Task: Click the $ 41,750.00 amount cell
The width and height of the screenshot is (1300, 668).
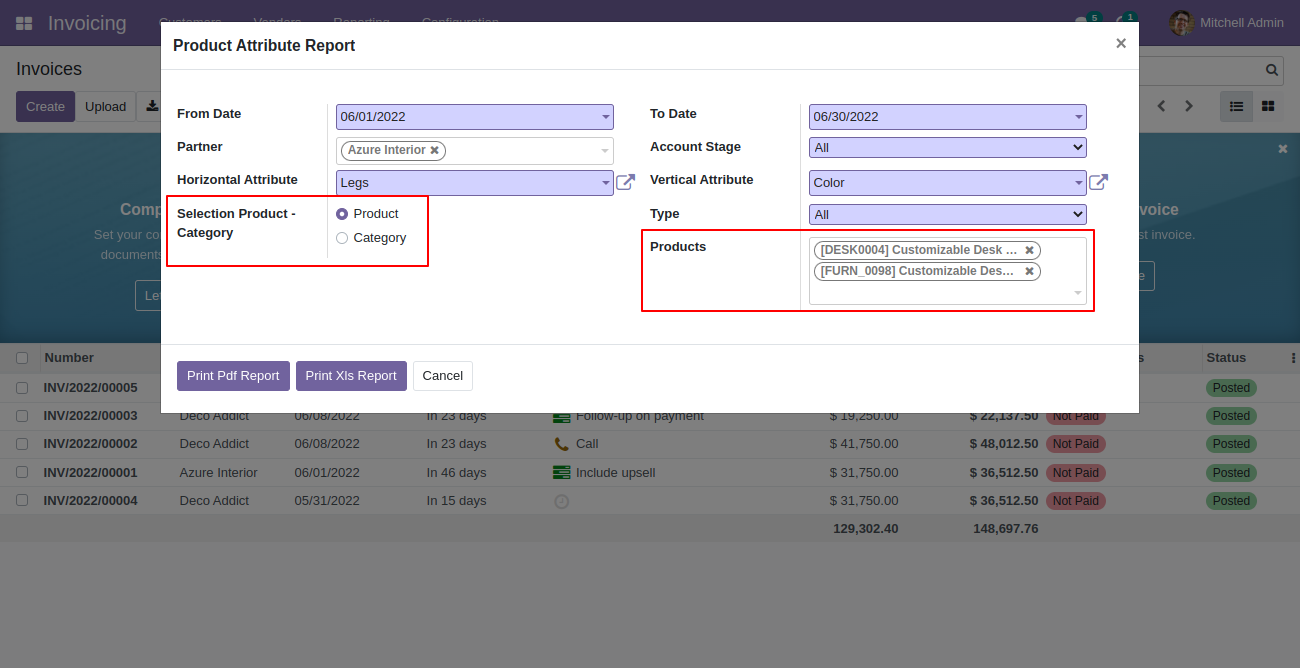Action: pyautogui.click(x=864, y=444)
